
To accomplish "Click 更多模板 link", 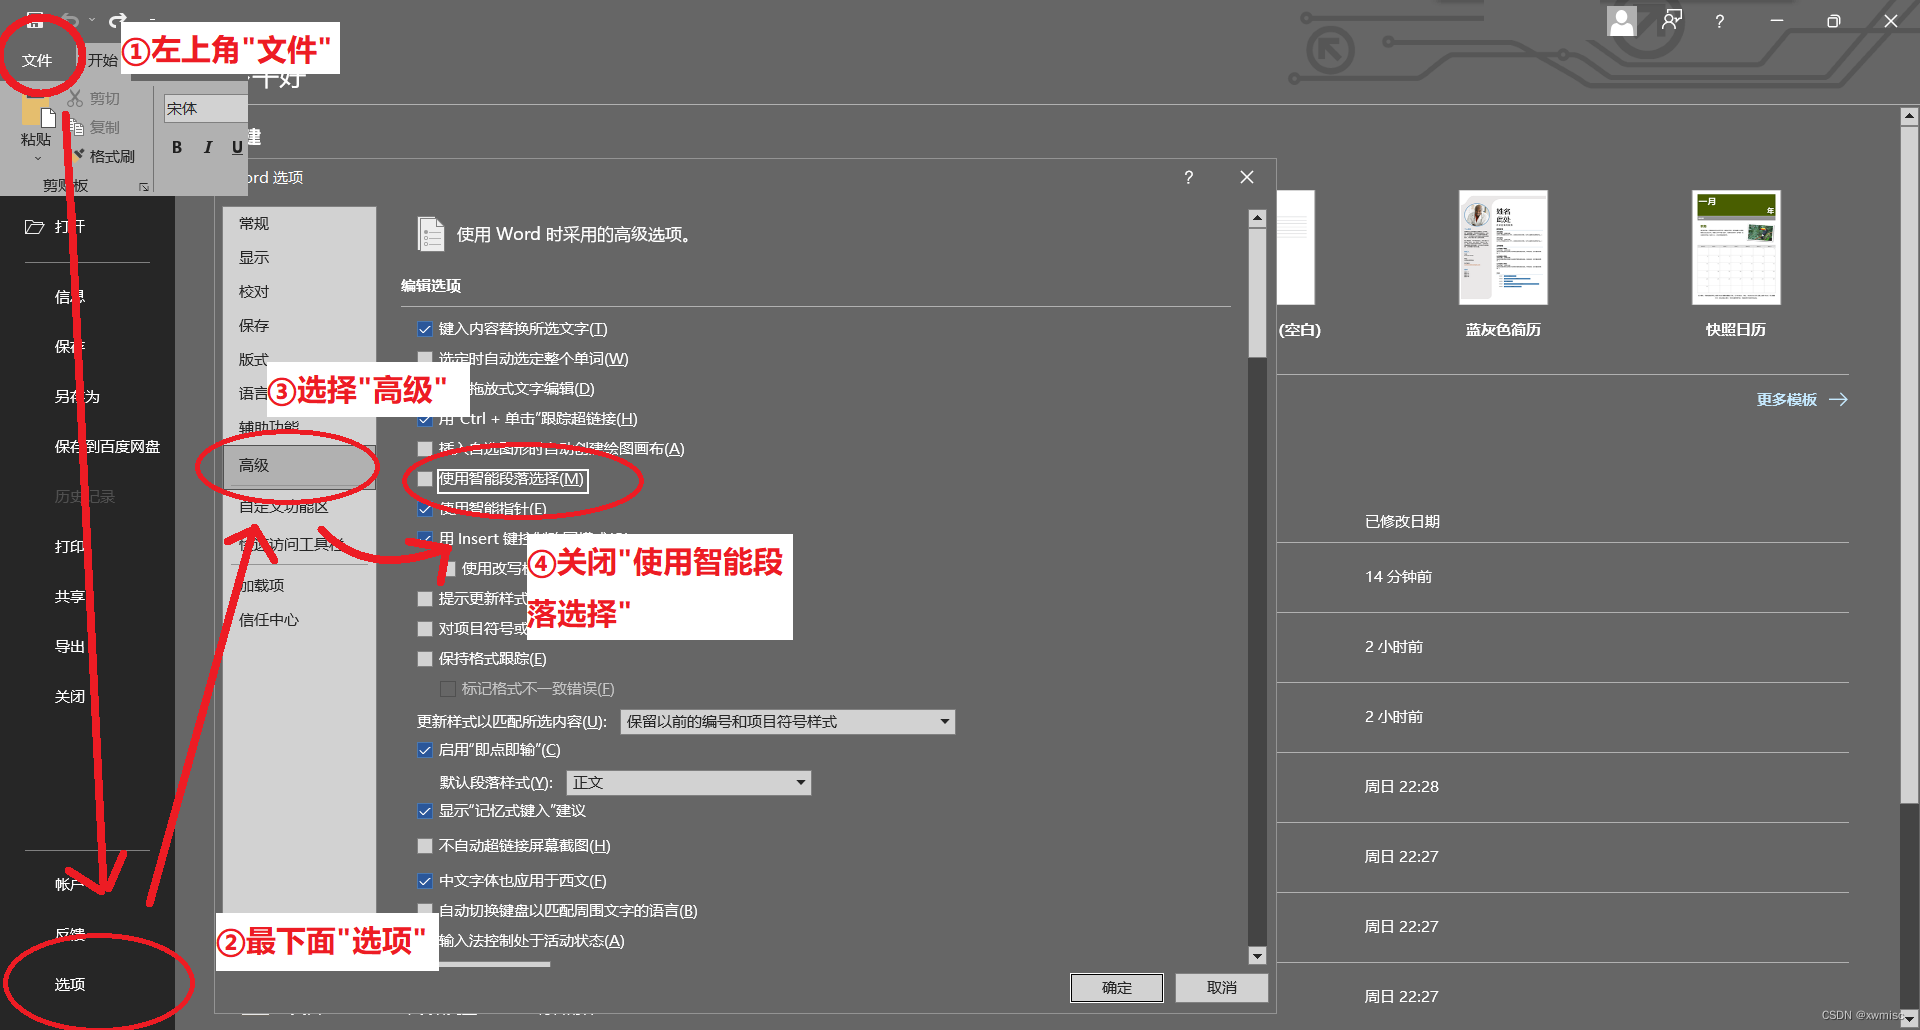I will pyautogui.click(x=1786, y=399).
